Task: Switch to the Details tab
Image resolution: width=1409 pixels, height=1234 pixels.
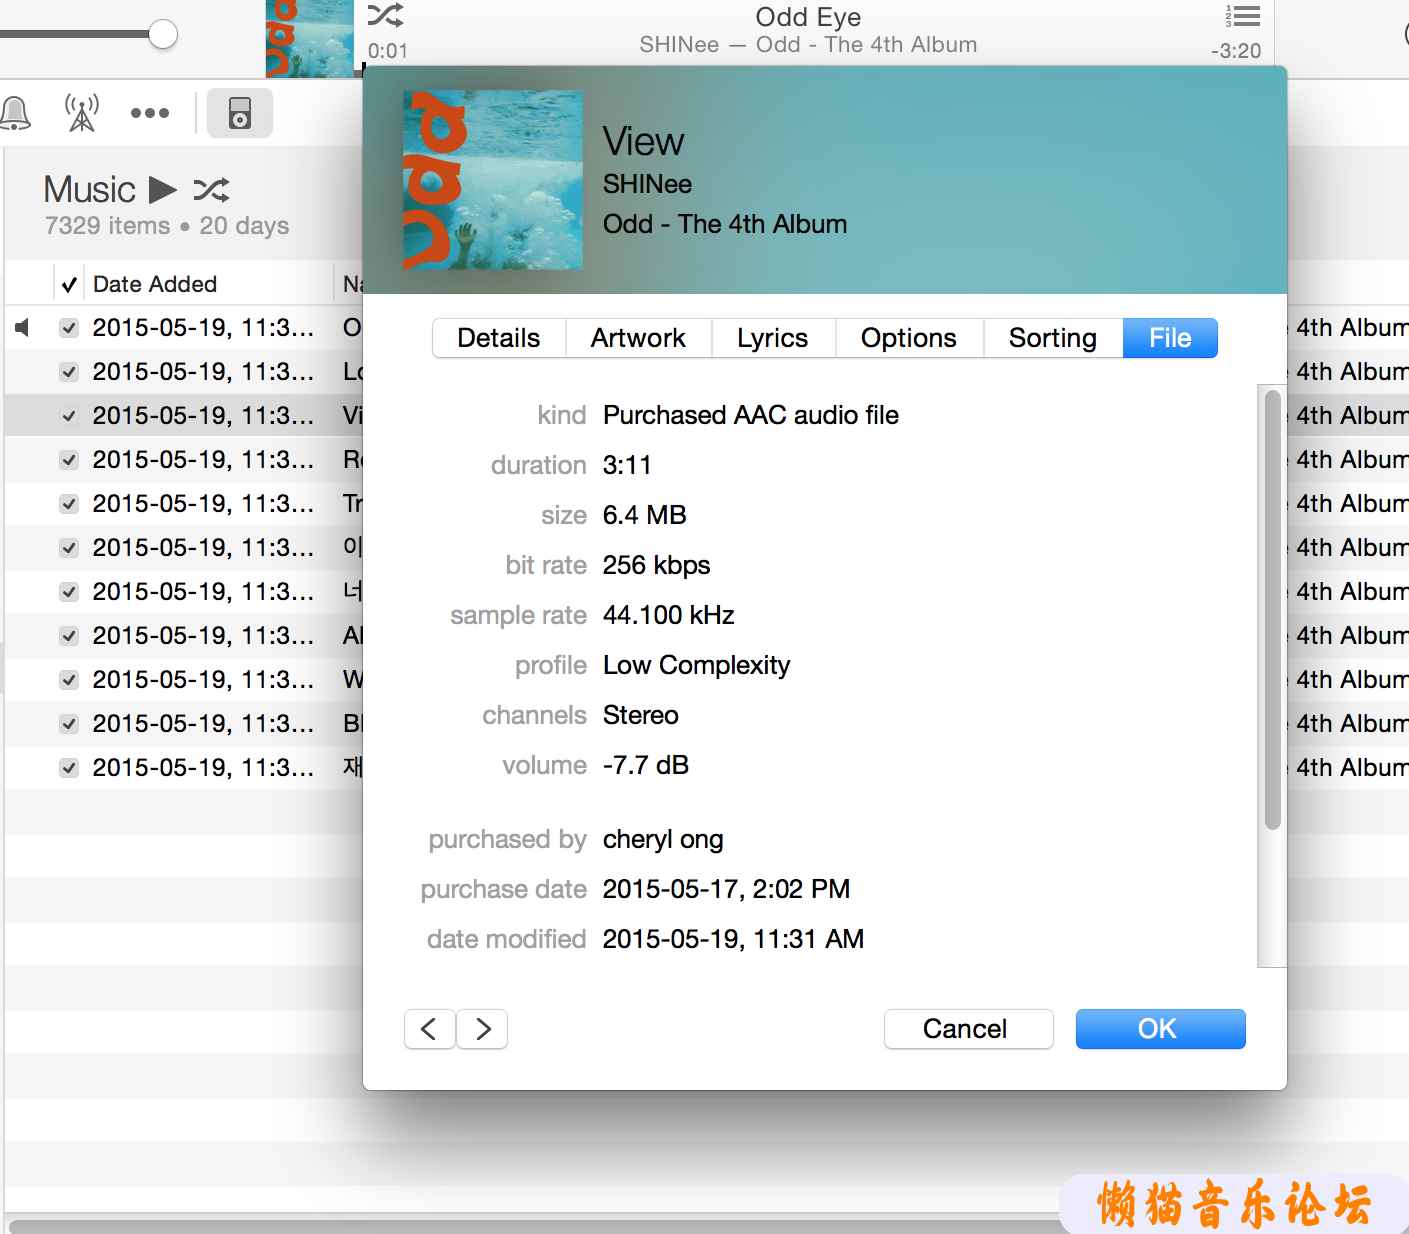Action: 499,338
